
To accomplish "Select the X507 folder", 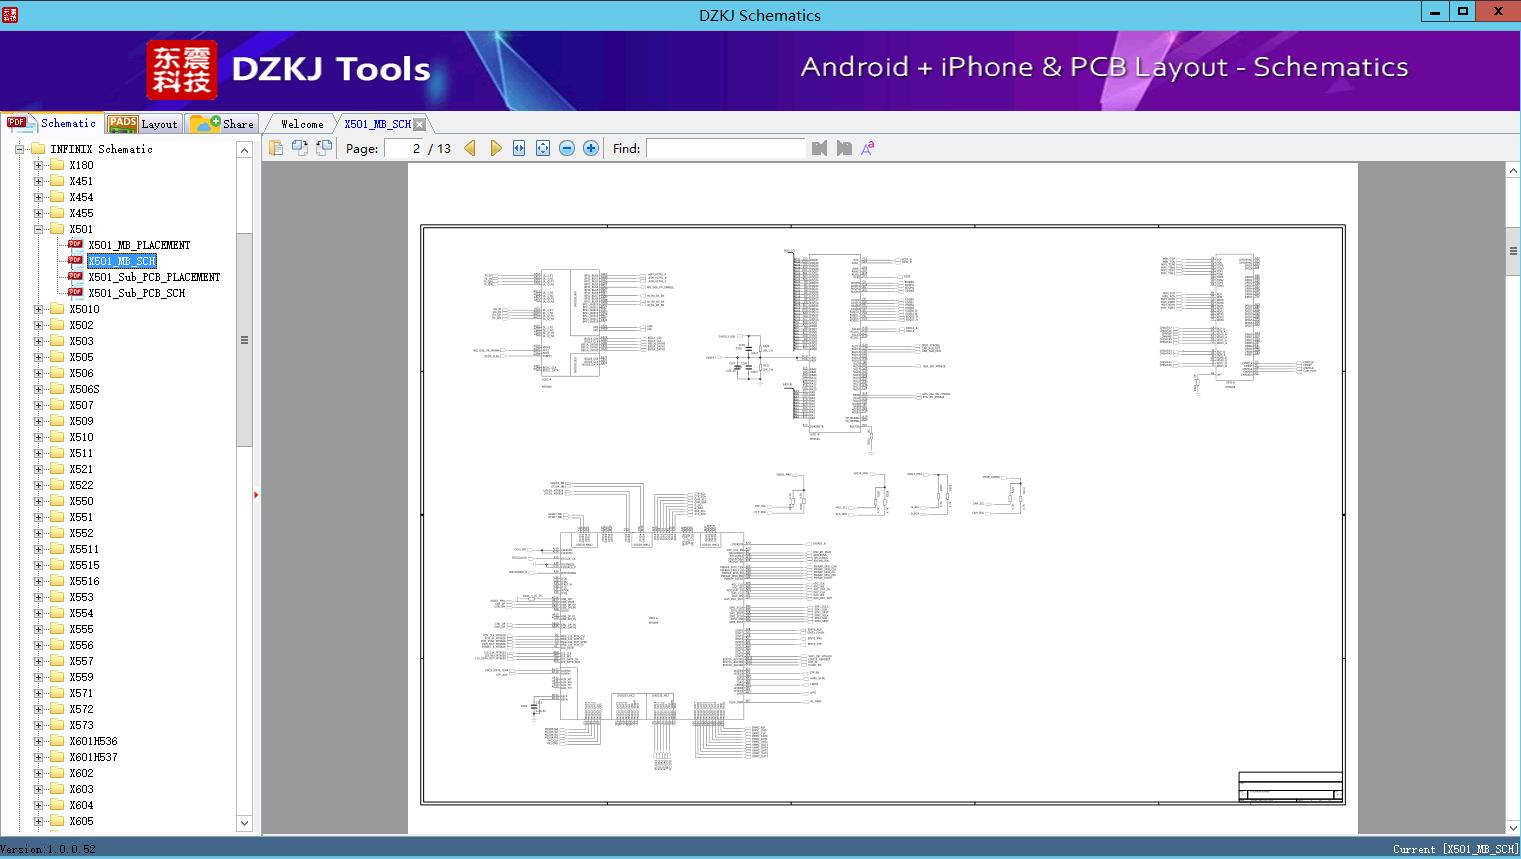I will point(81,405).
